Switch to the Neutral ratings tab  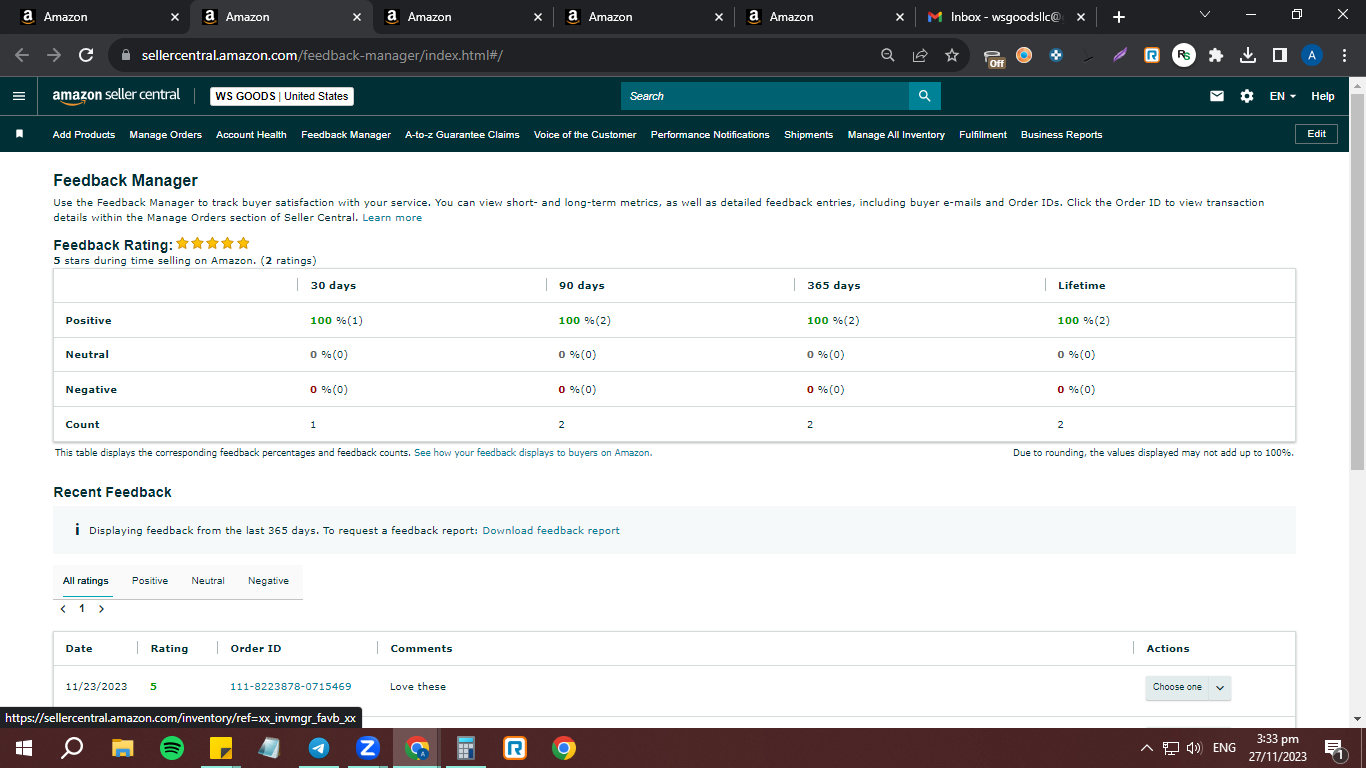(x=208, y=581)
